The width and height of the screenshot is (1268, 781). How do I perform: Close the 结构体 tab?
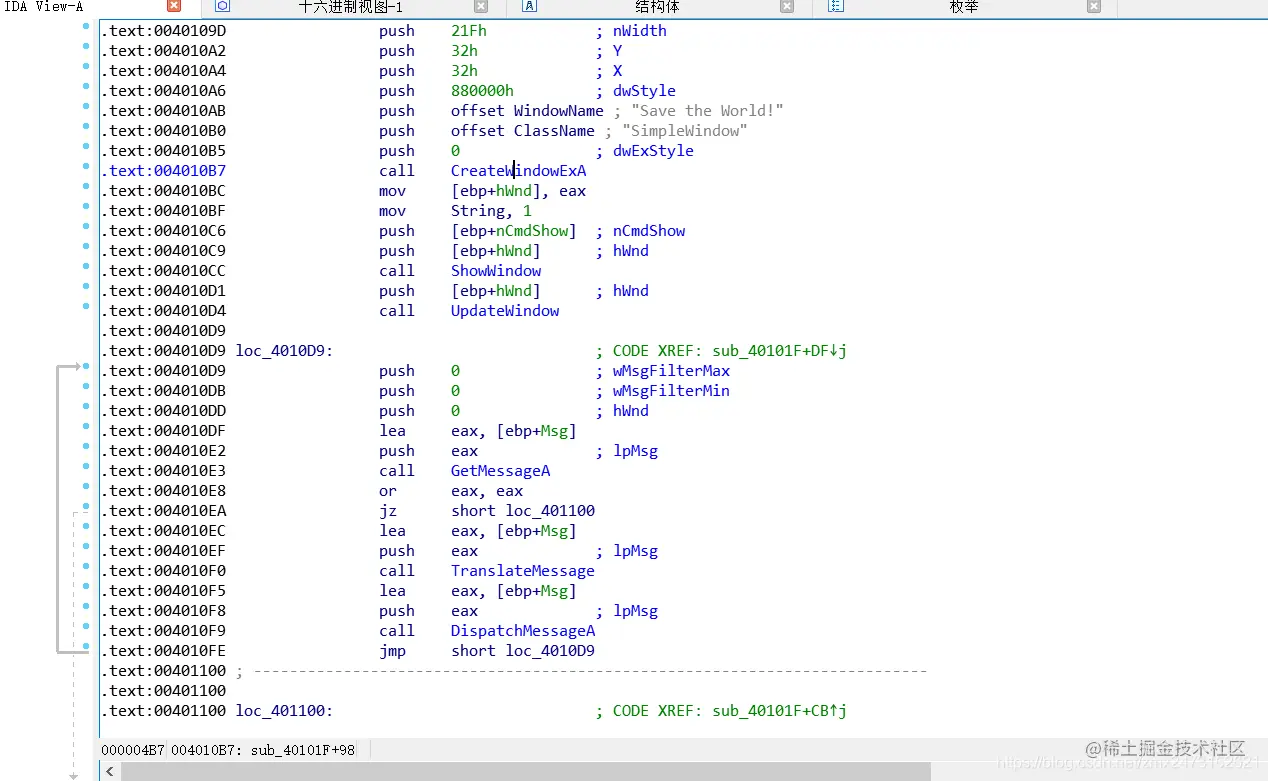click(787, 7)
